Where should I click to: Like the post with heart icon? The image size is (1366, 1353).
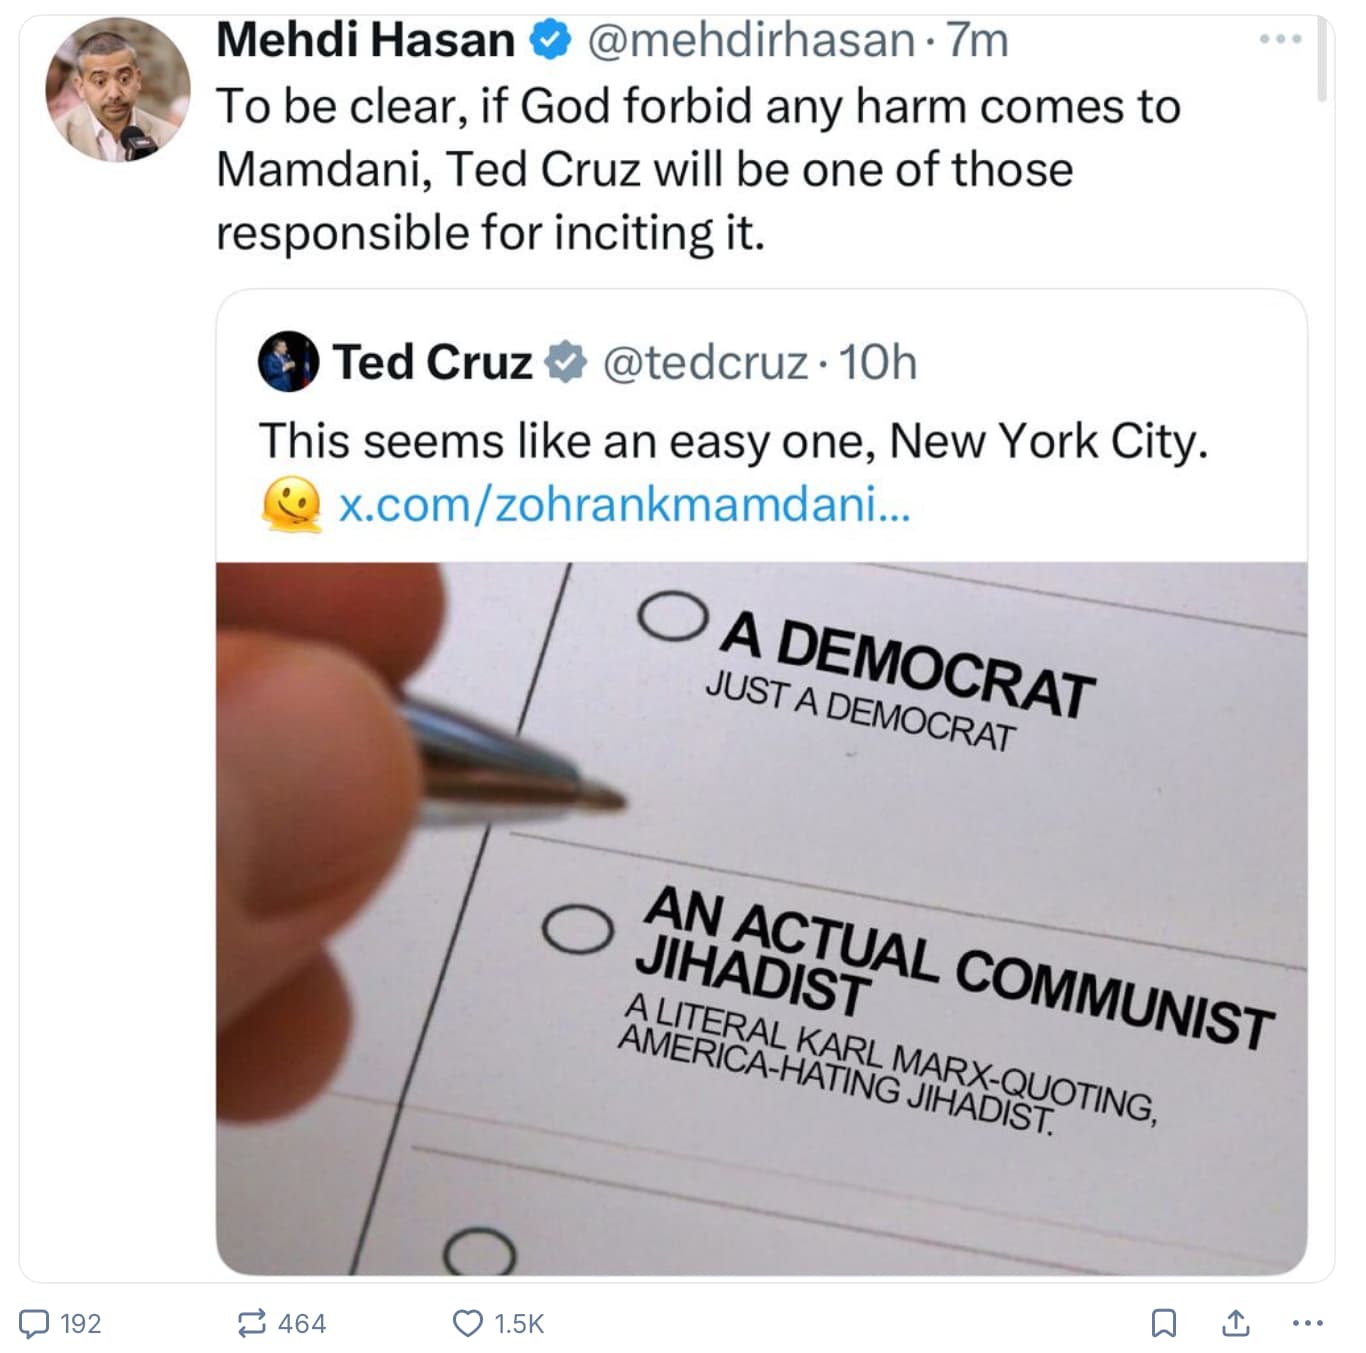coord(467,1323)
